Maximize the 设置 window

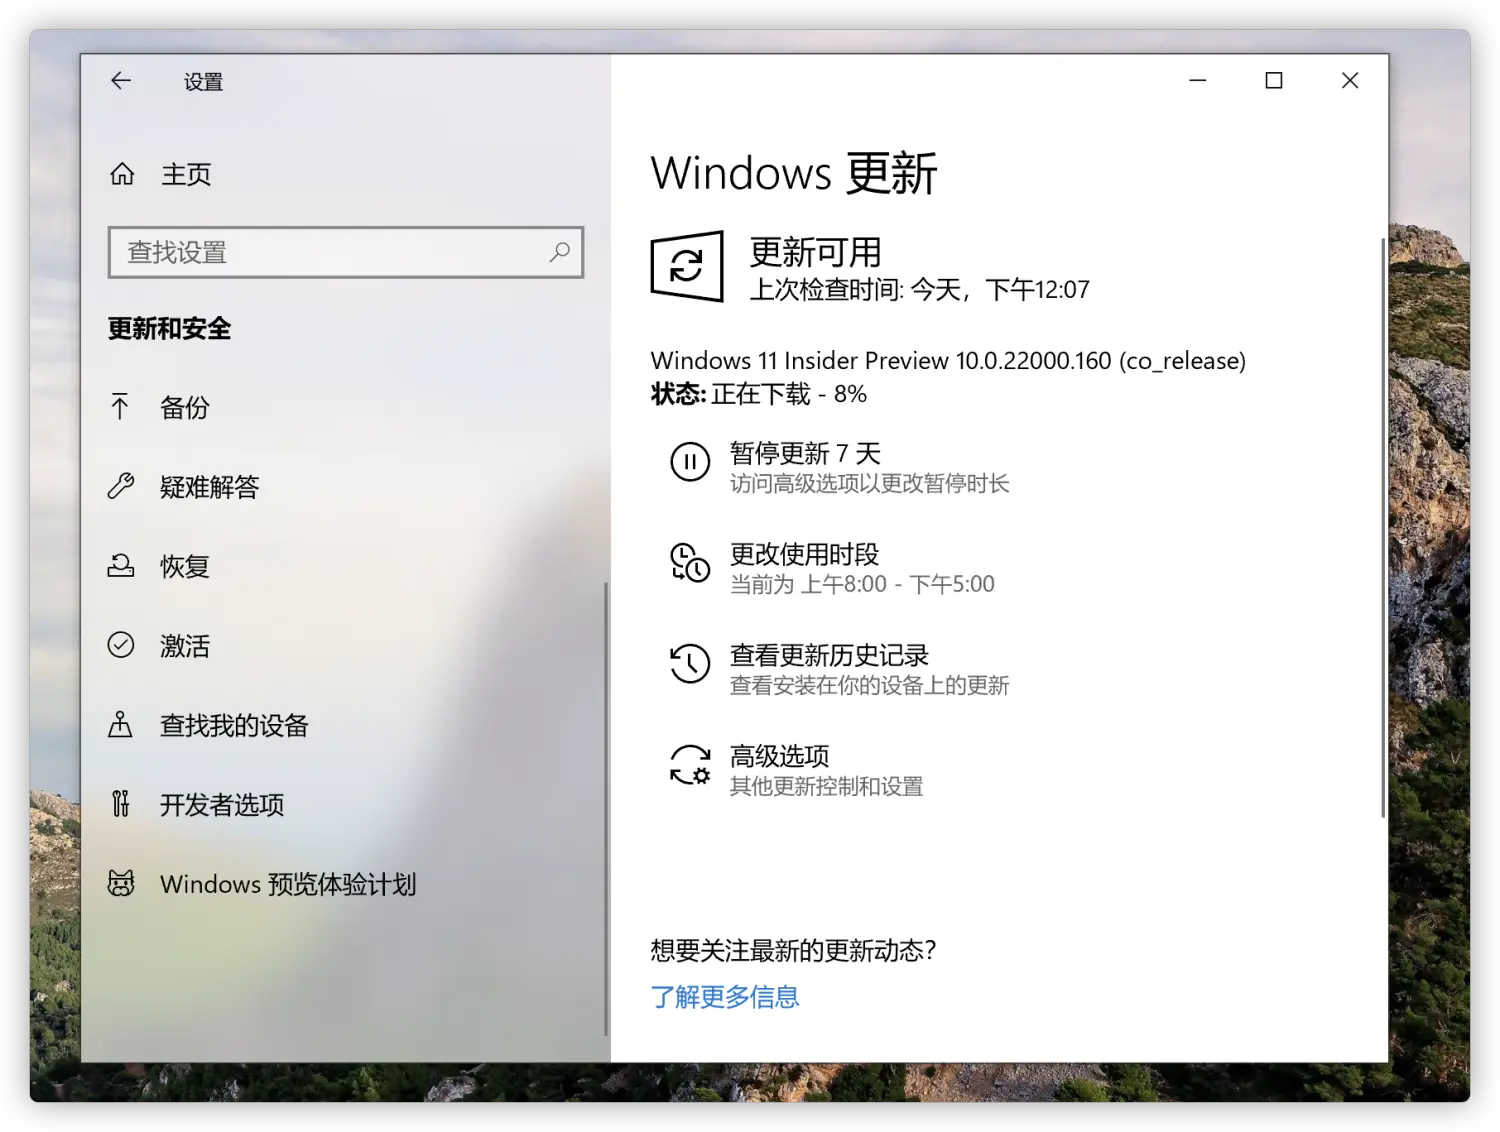pyautogui.click(x=1274, y=81)
